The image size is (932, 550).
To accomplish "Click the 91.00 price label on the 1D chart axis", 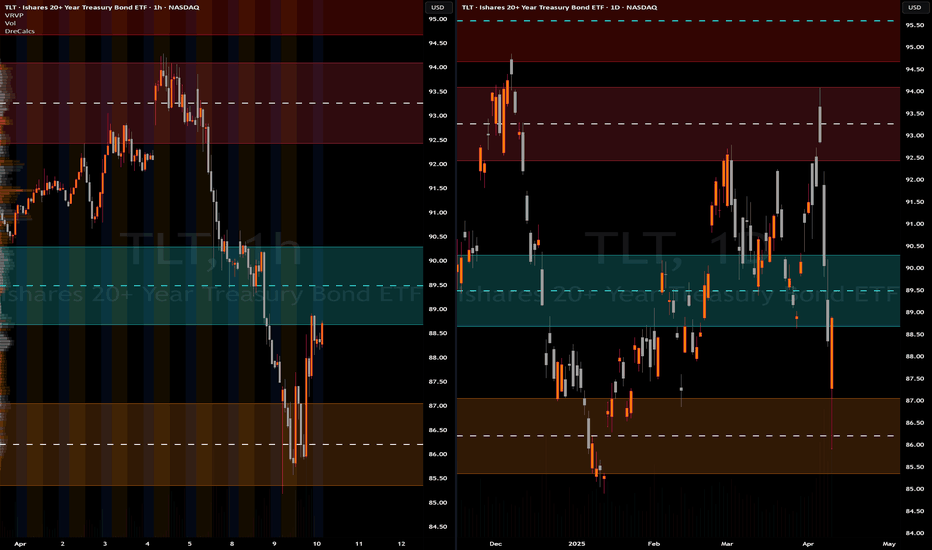I will [915, 224].
